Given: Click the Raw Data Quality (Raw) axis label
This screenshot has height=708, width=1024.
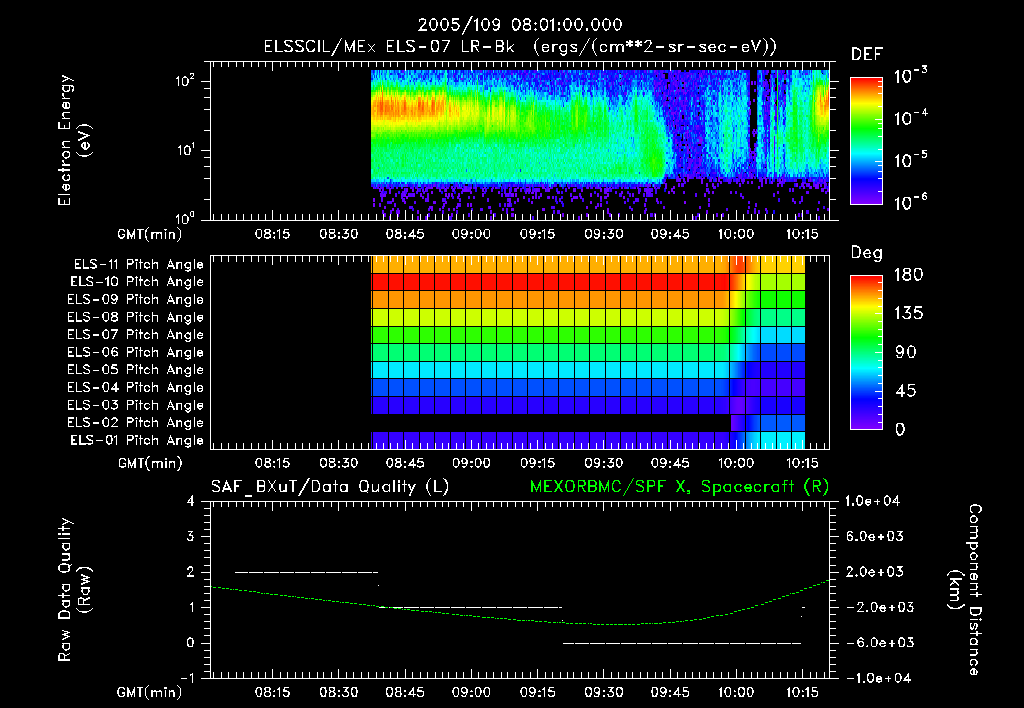Looking at the screenshot, I should click(x=74, y=590).
